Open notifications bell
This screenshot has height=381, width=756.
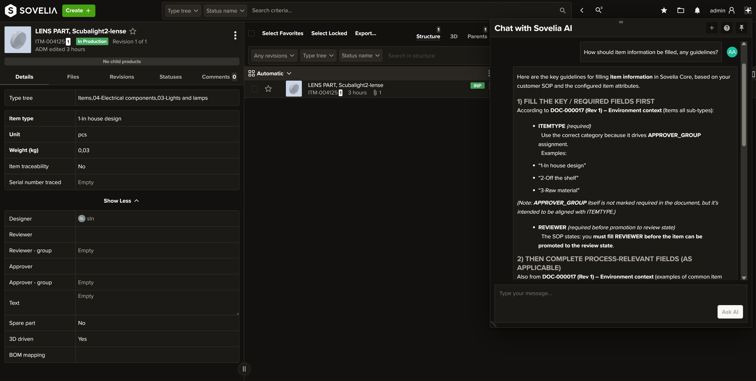coord(697,10)
